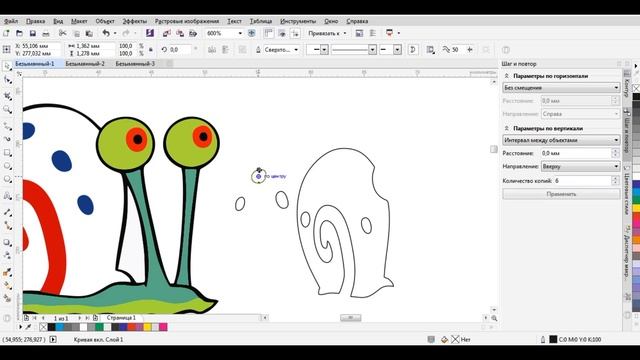Click the 'Страница 1' page tab
Image resolution: width=640 pixels, height=360 pixels.
coord(121,318)
